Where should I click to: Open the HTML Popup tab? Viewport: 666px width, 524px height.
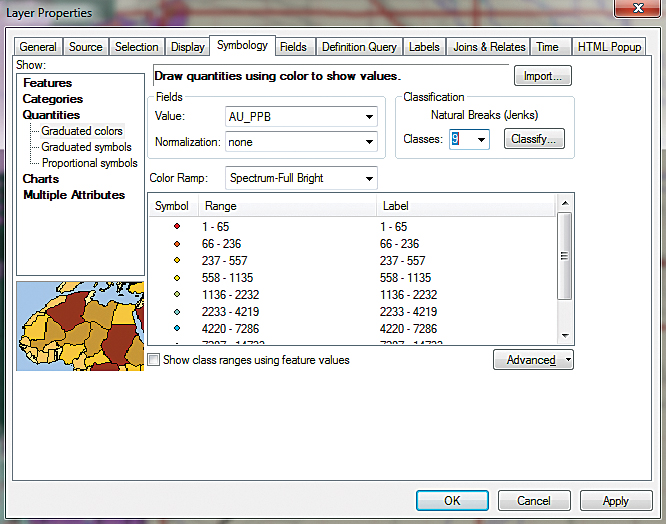[x=610, y=47]
